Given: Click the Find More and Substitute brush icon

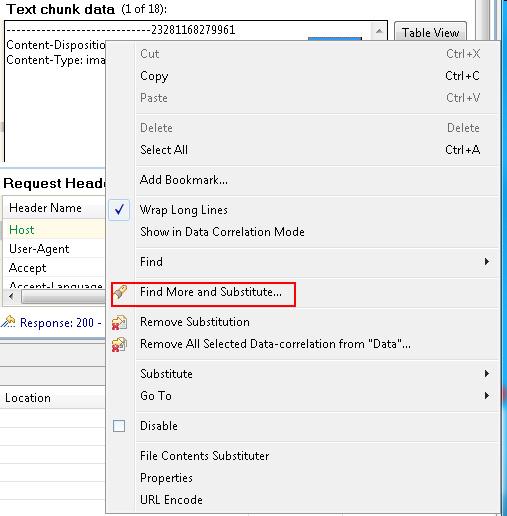Looking at the screenshot, I should point(120,292).
